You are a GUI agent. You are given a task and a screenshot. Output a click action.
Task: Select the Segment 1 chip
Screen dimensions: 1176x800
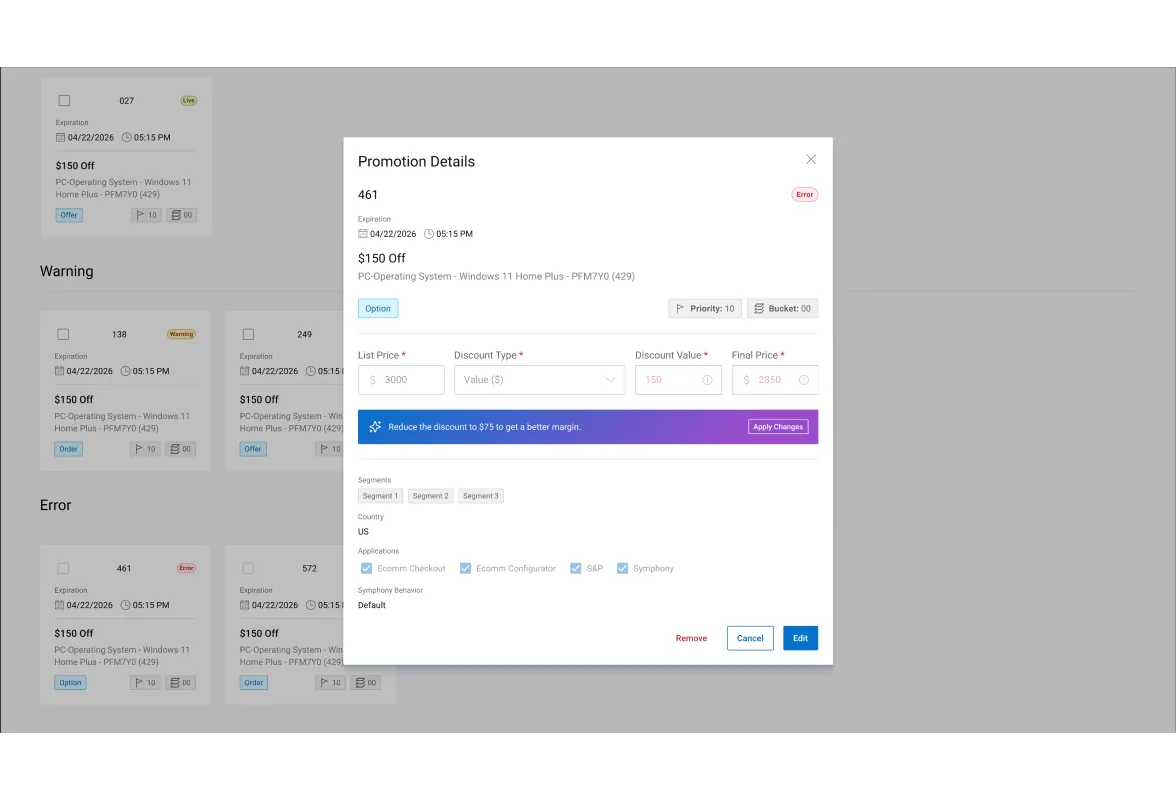tap(380, 496)
